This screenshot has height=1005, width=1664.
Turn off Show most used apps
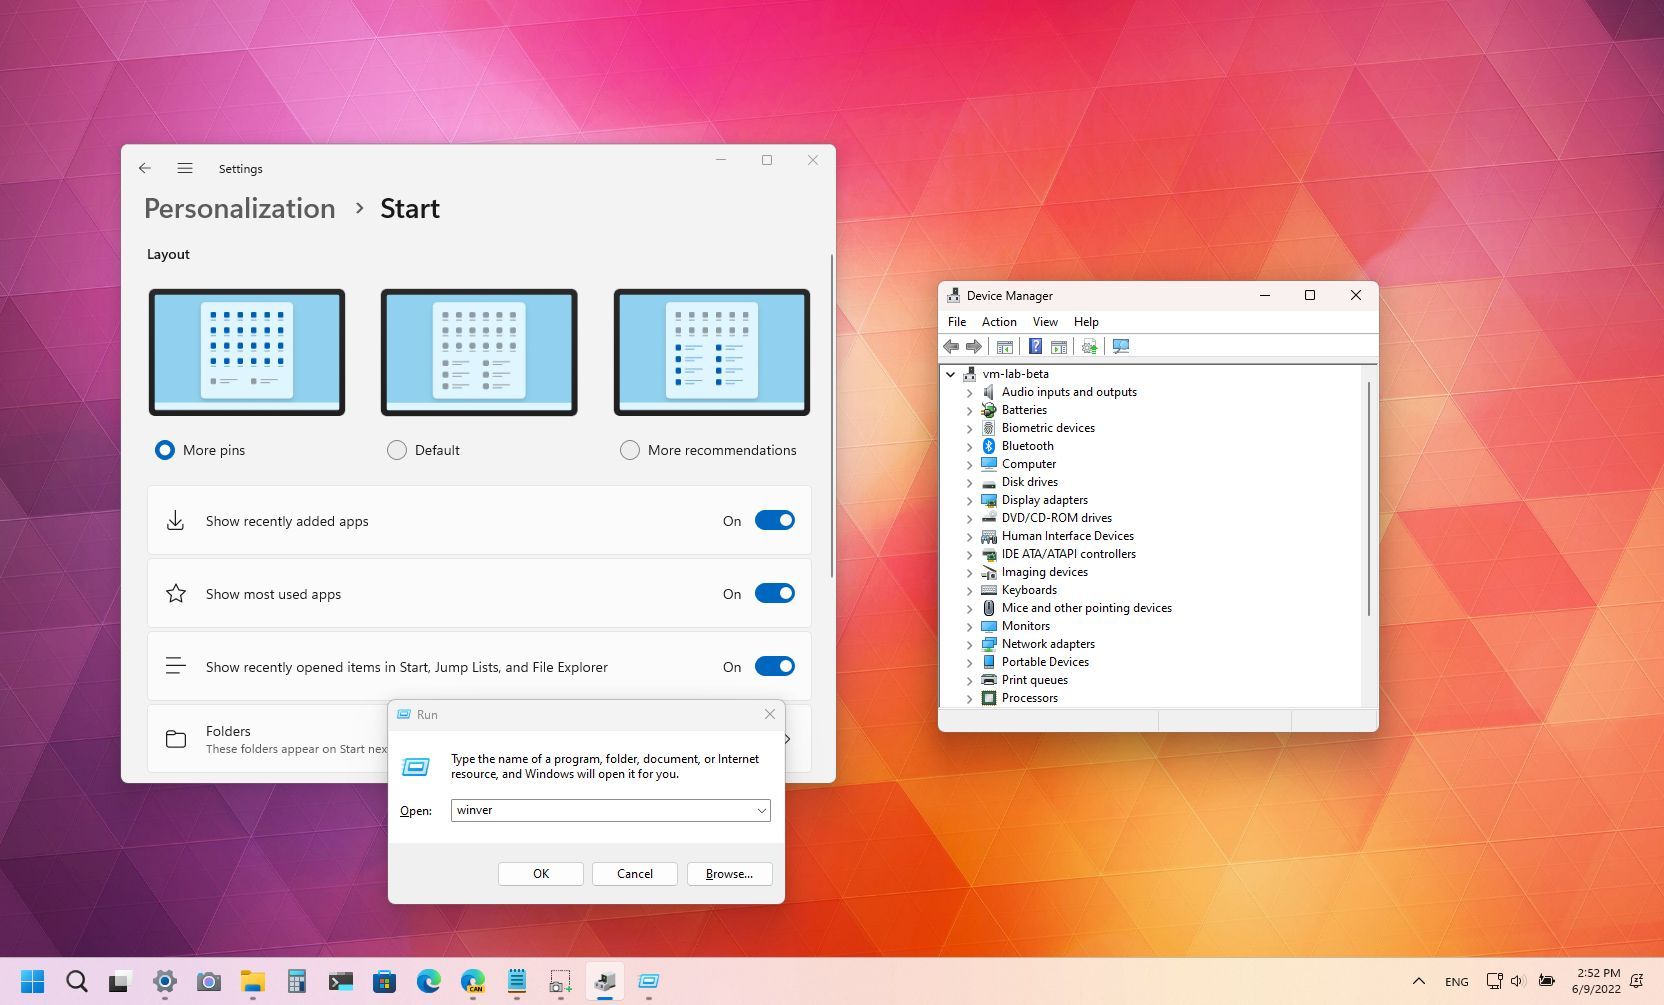(775, 593)
